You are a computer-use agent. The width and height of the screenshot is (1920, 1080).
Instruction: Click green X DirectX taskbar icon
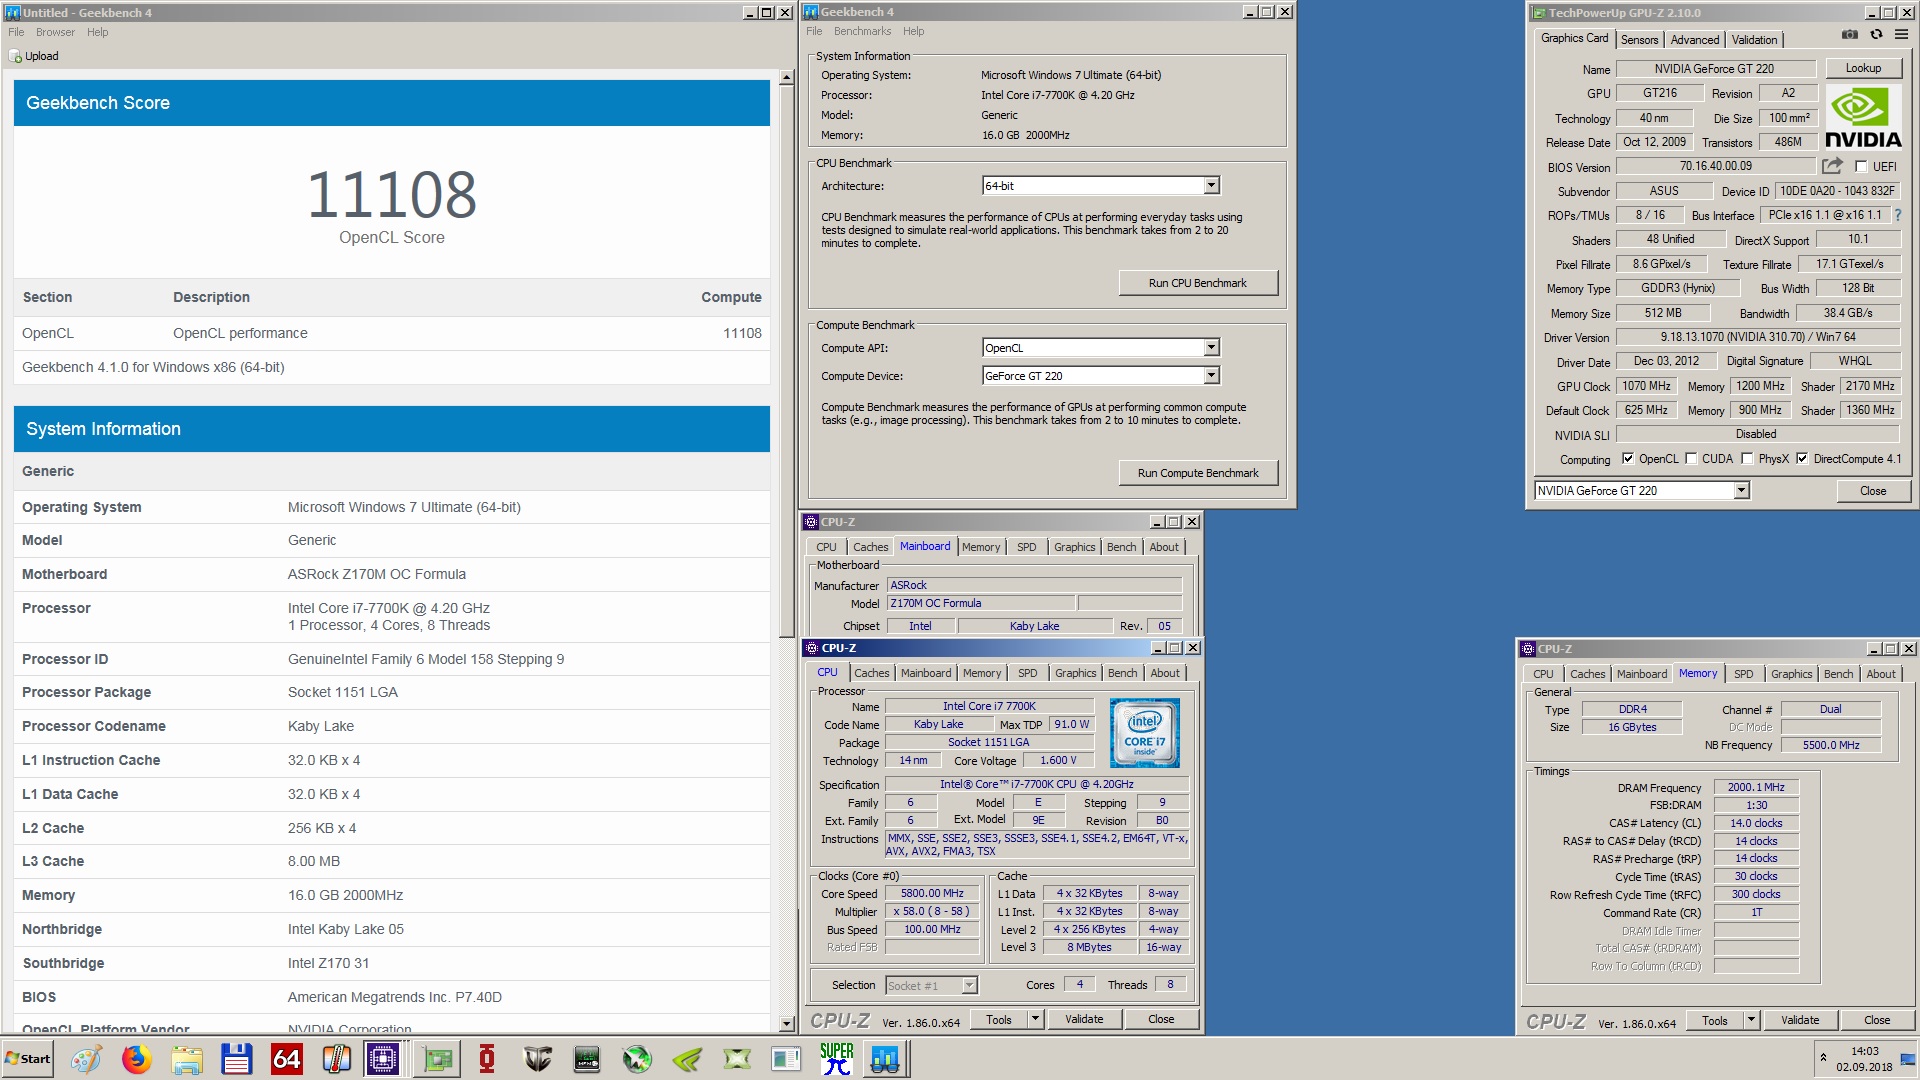[x=737, y=1059]
